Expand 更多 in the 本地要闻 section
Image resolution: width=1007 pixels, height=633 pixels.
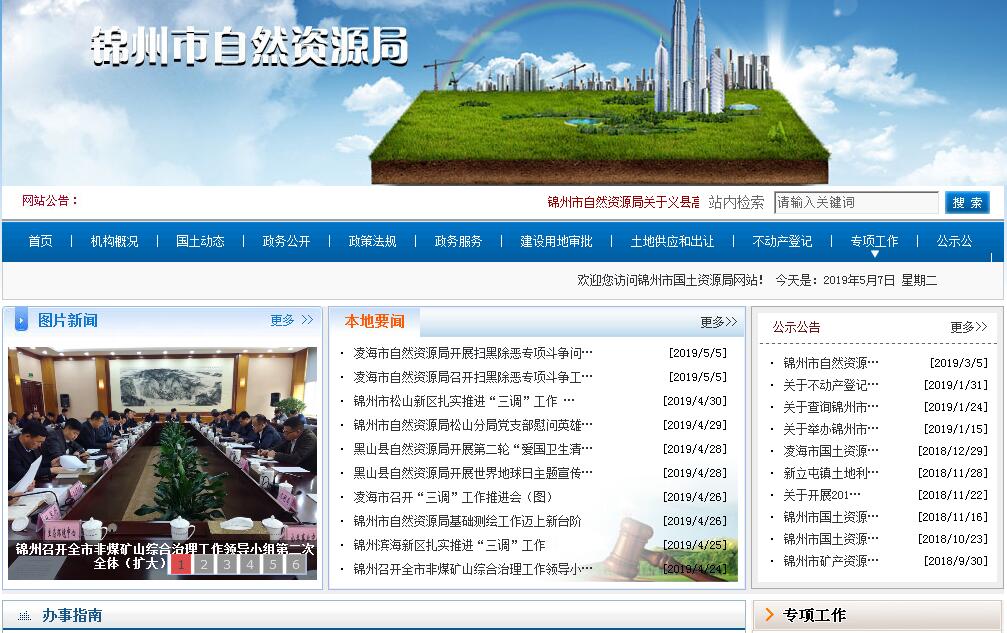pos(718,322)
